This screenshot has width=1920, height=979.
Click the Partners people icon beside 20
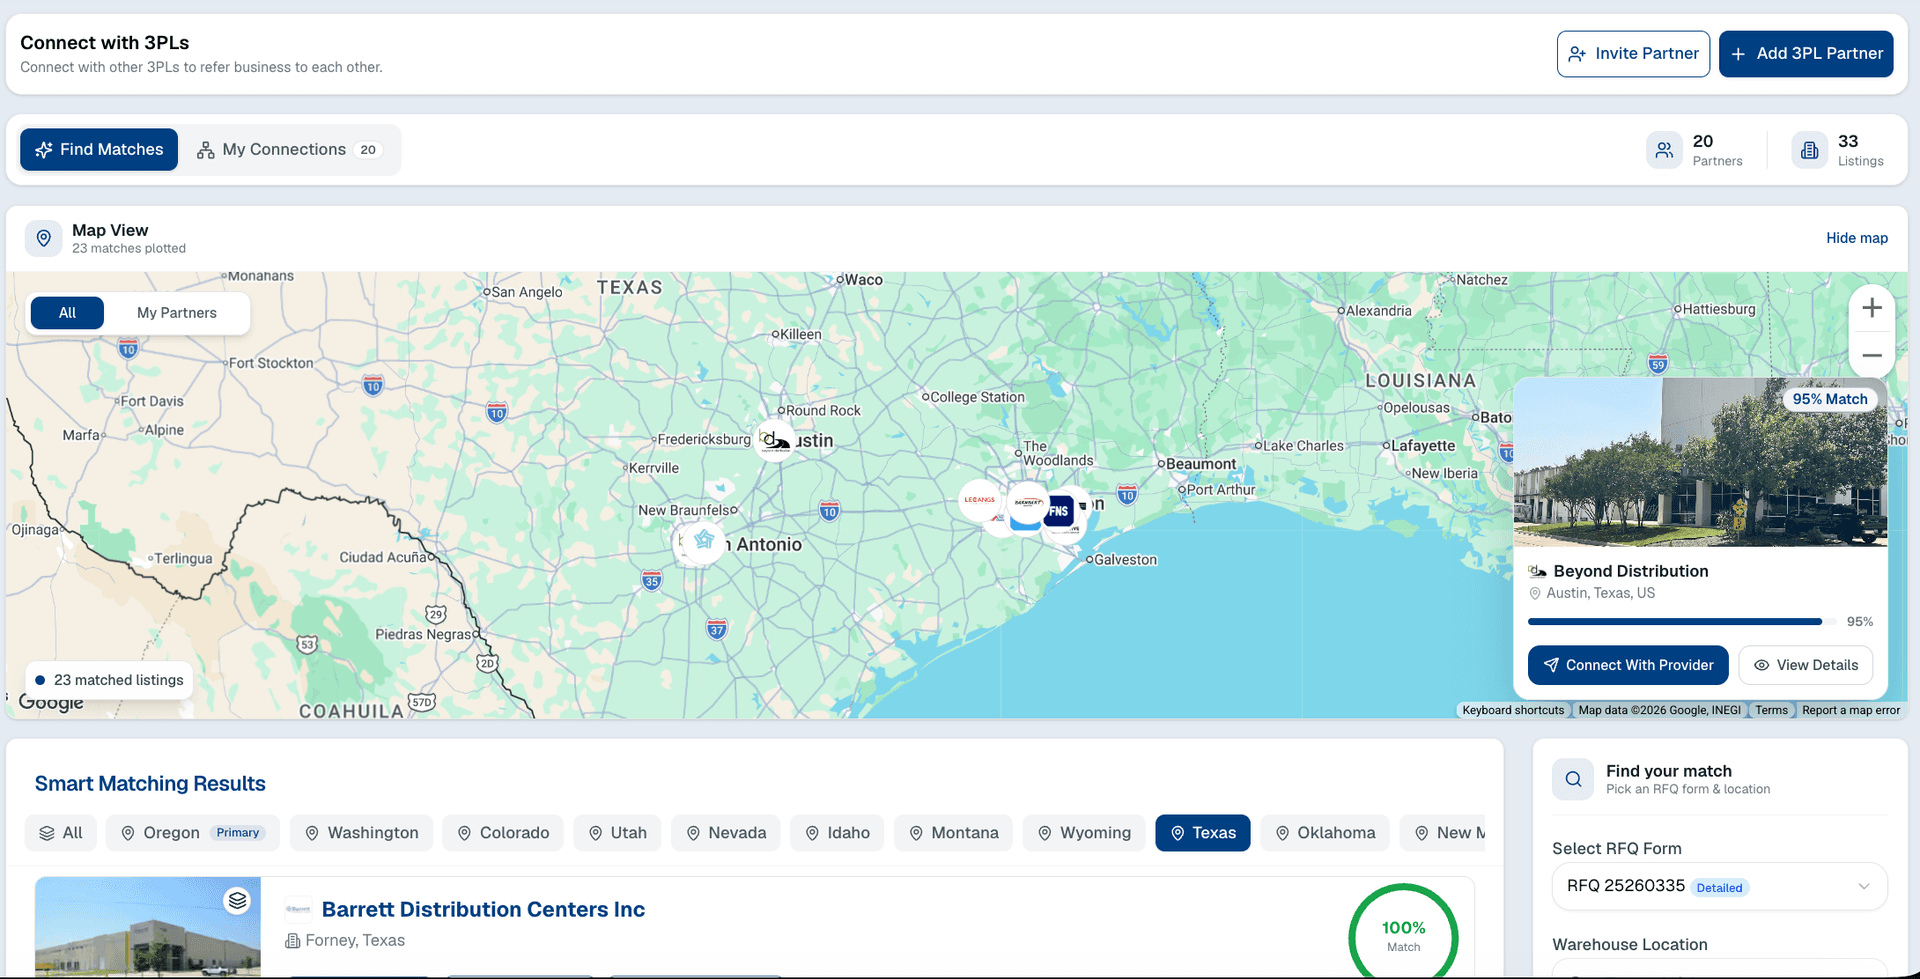pyautogui.click(x=1664, y=150)
